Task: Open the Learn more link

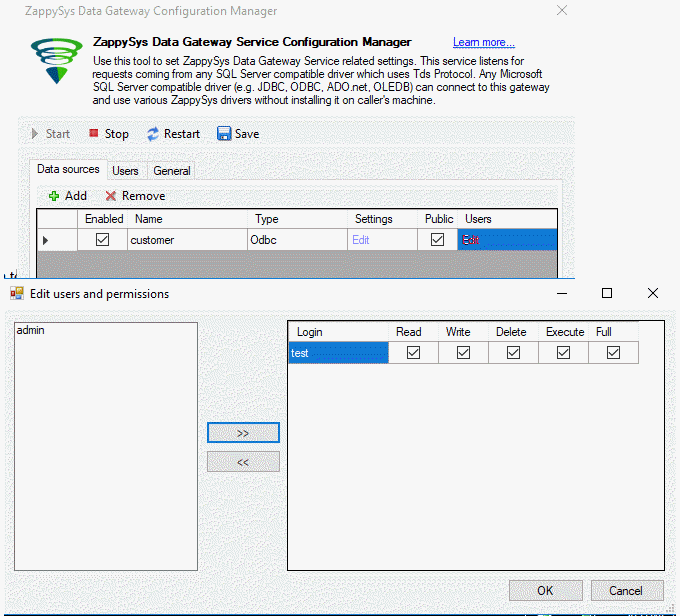Action: tap(484, 43)
